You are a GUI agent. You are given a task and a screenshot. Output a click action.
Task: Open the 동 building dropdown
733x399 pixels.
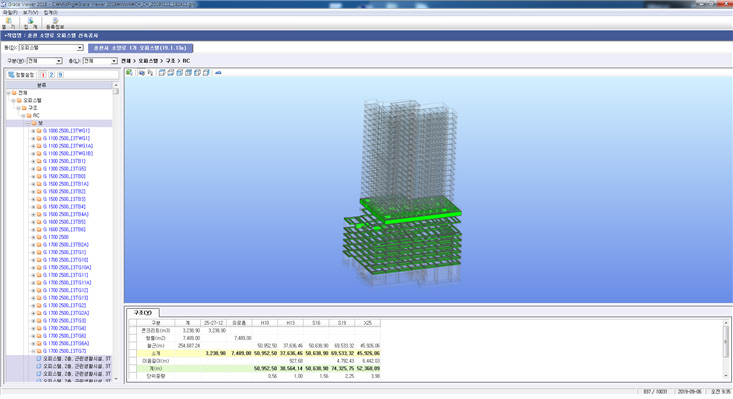(x=80, y=48)
